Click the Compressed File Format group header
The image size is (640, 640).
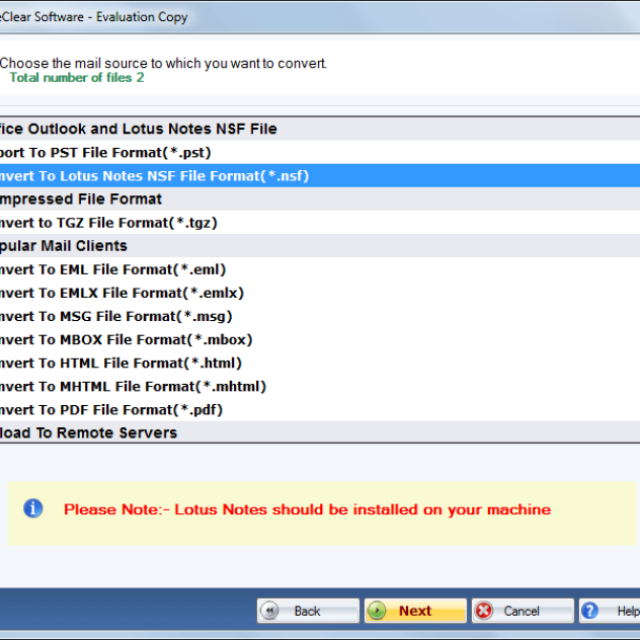click(320, 199)
